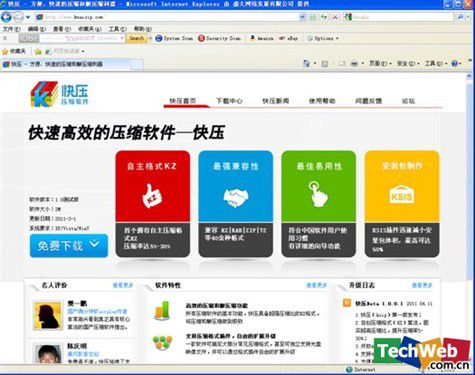Click 查看更多 link in 升级日志 section
The width and height of the screenshot is (475, 375).
tap(422, 285)
